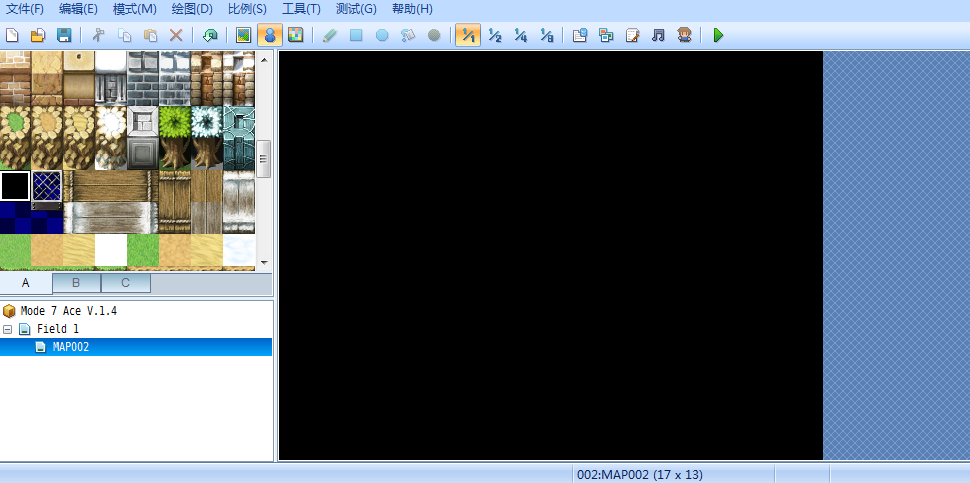
Task: Open the 测试(G) menu
Action: (x=356, y=9)
